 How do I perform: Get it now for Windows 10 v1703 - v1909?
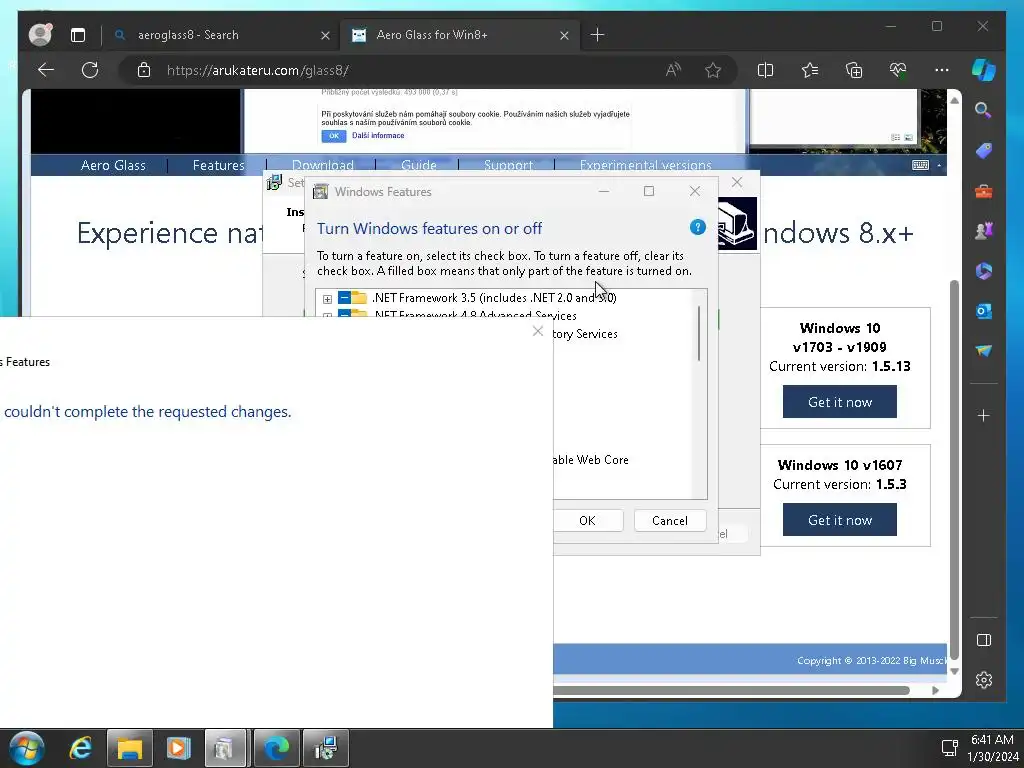tap(839, 402)
